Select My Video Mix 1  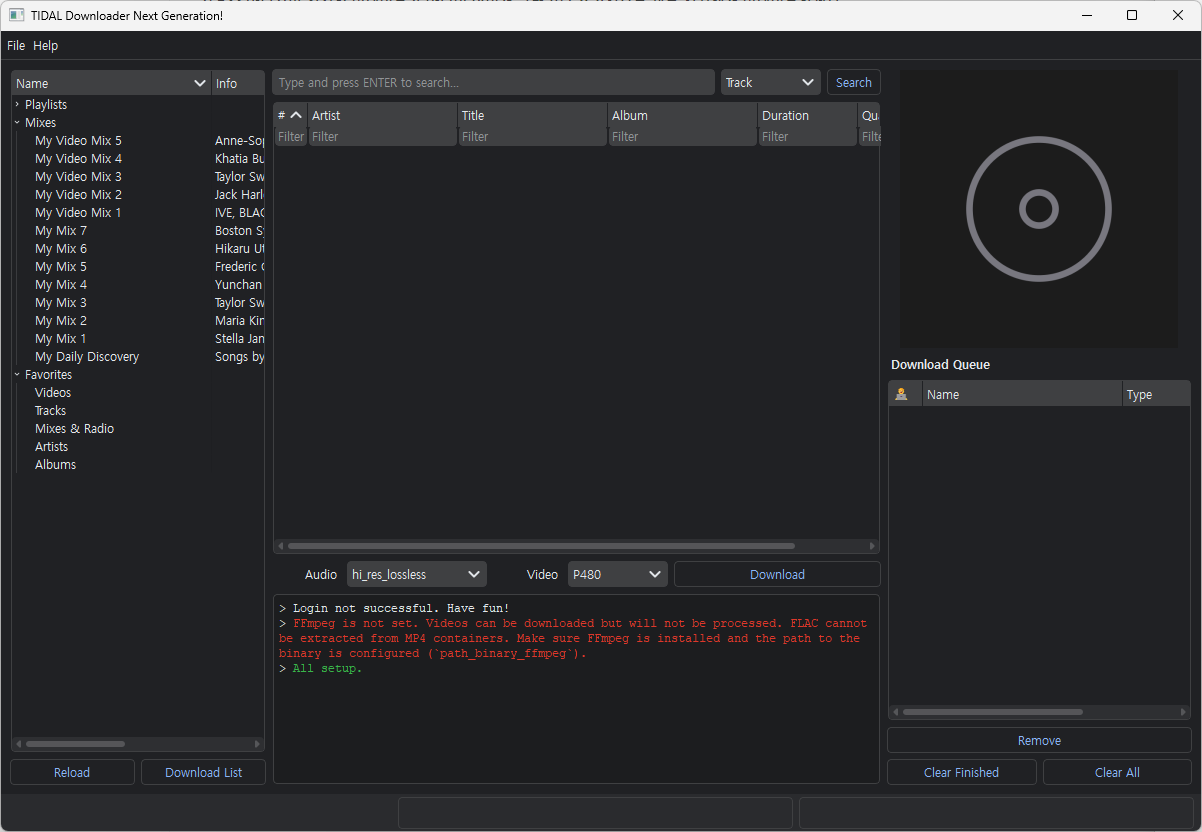pos(78,212)
